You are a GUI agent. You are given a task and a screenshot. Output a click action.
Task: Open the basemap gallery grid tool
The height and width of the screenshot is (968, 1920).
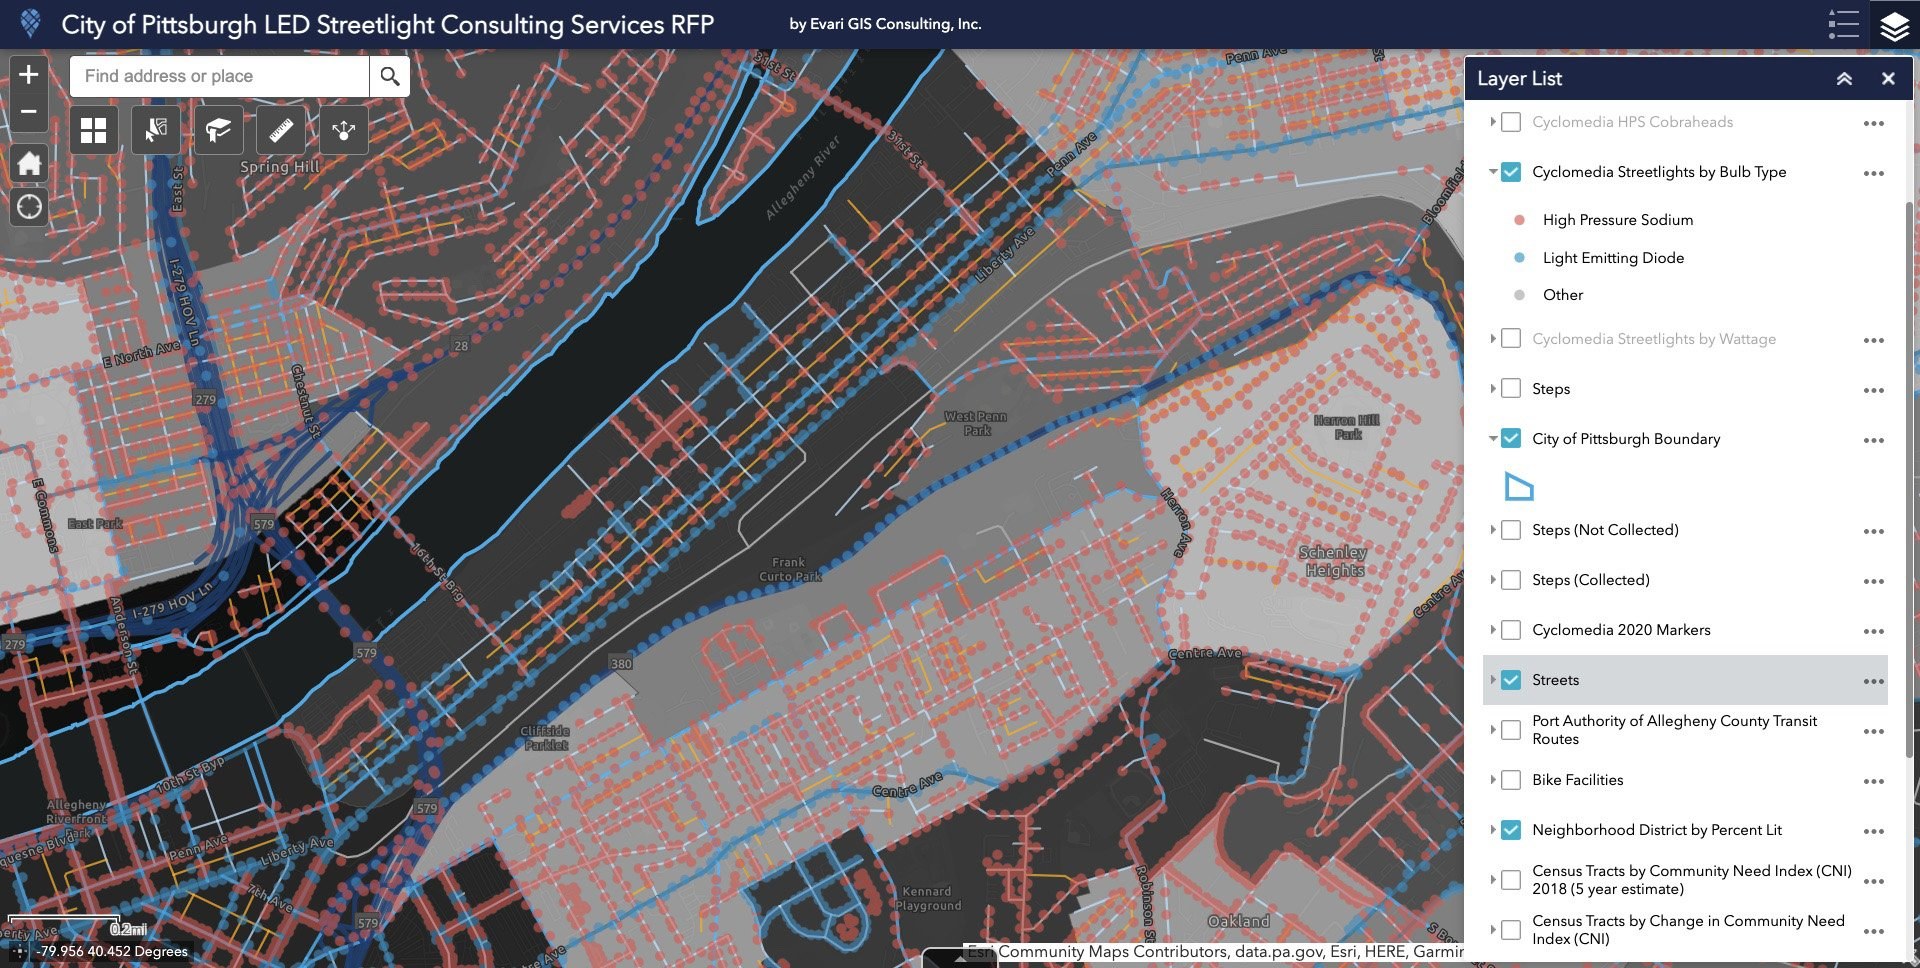(94, 130)
